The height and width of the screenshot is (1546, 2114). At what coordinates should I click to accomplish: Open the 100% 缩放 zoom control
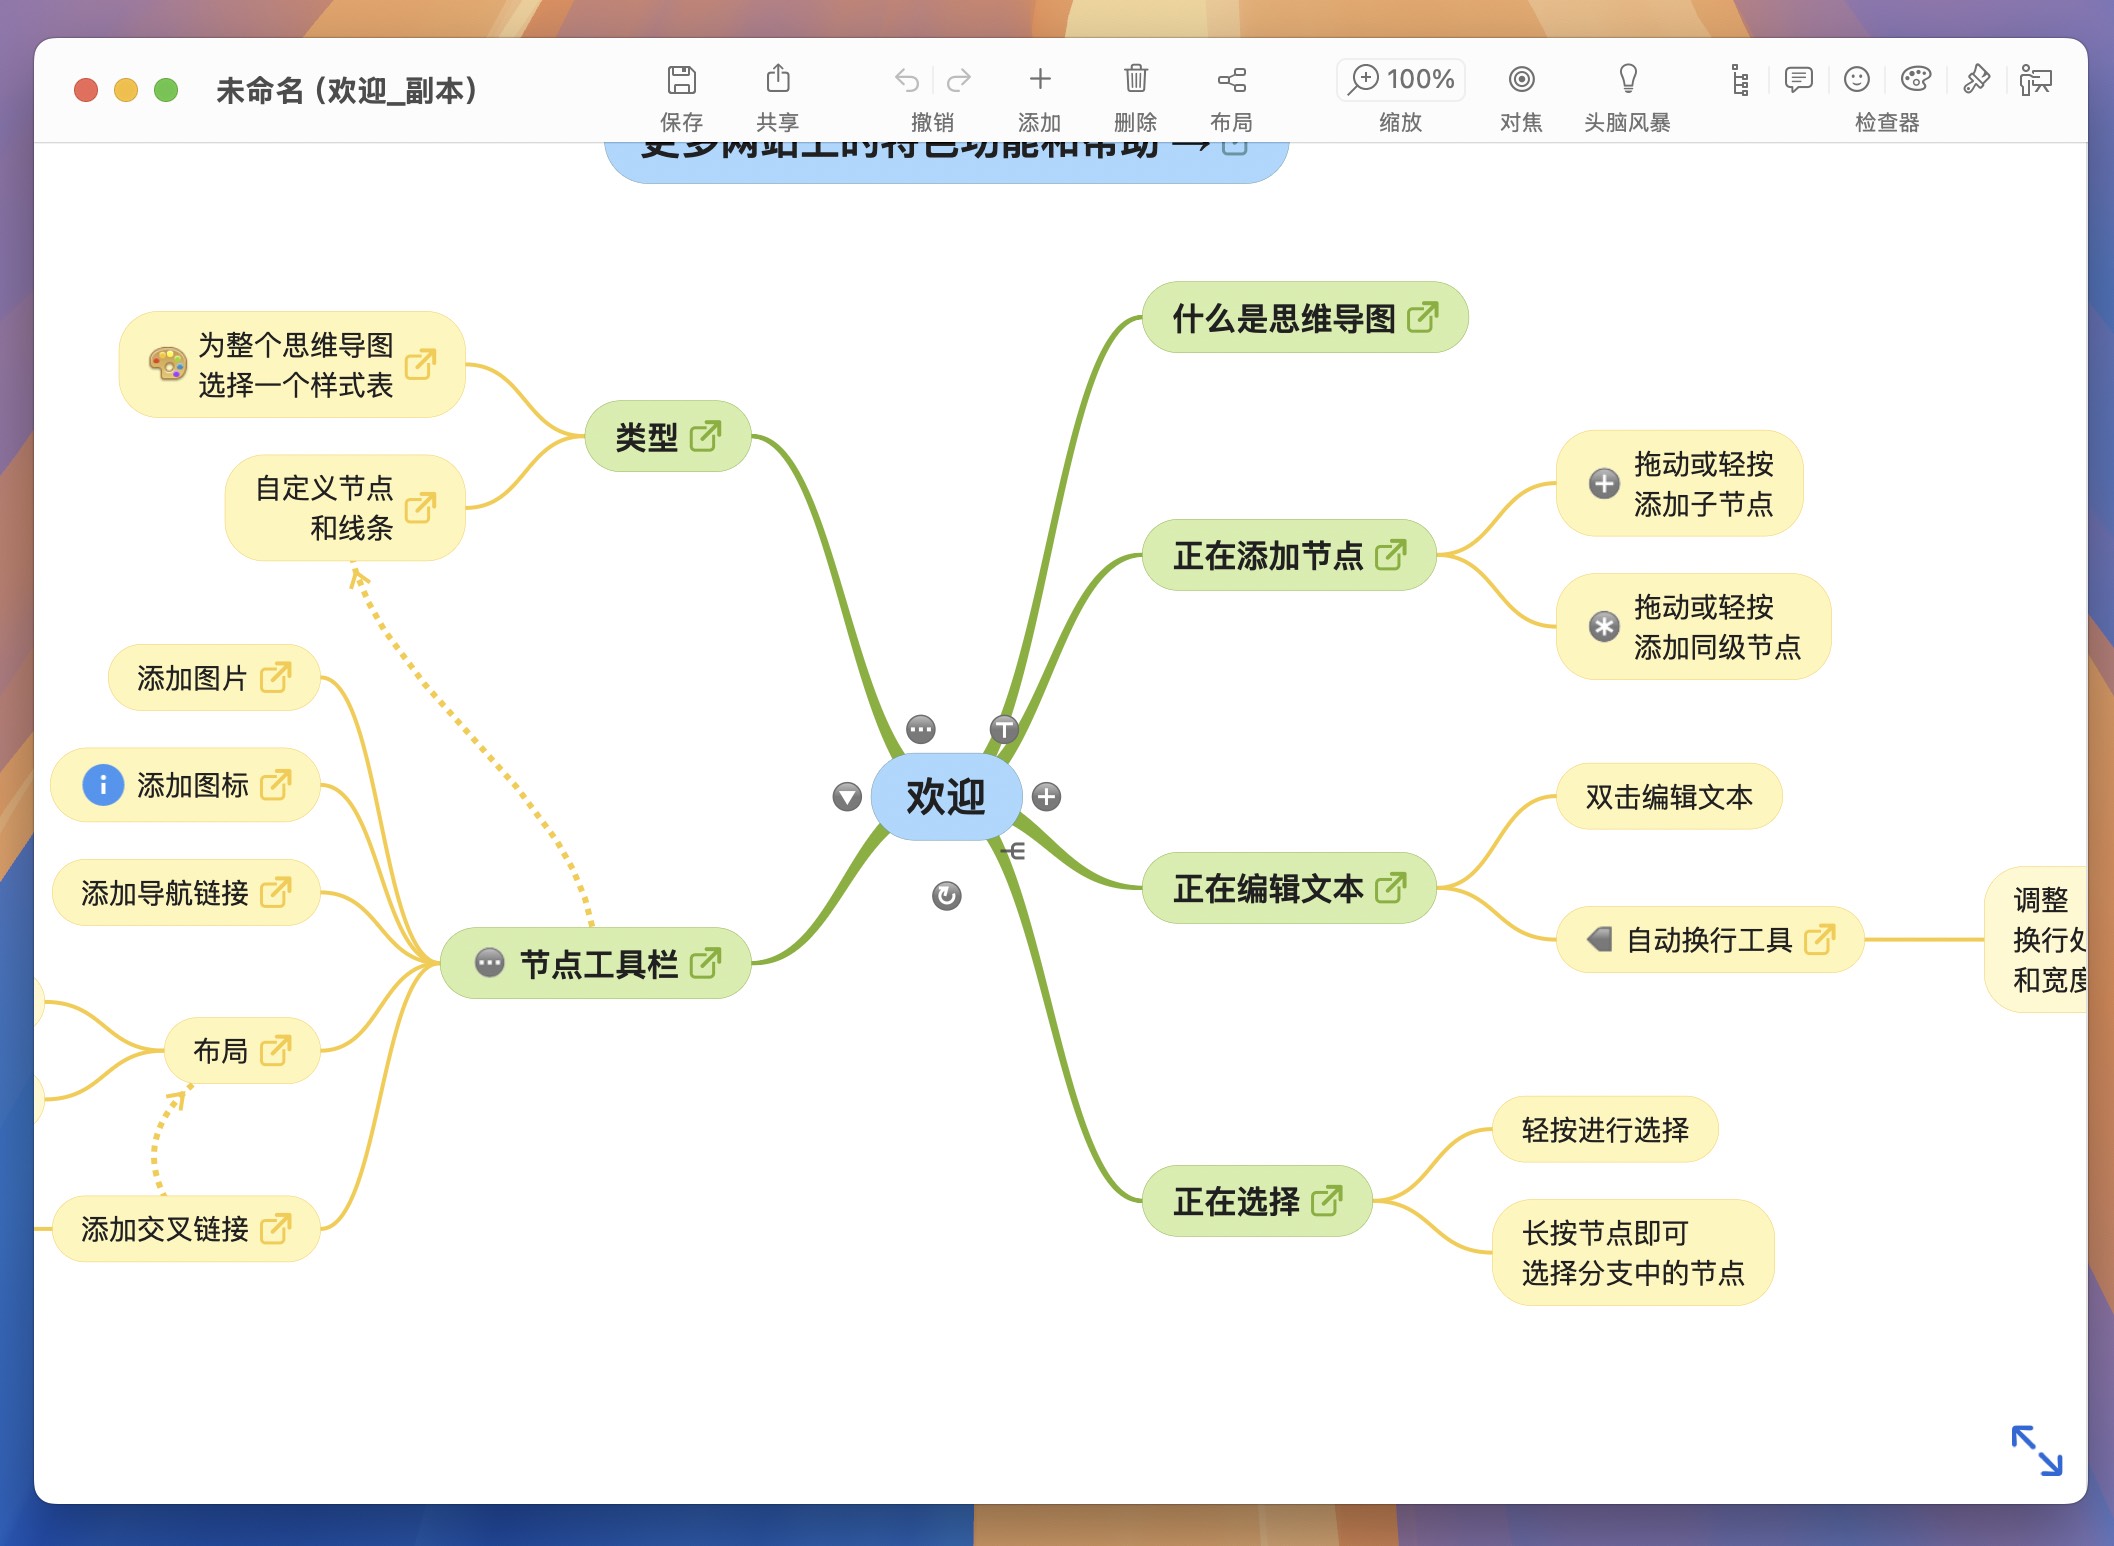[1400, 79]
